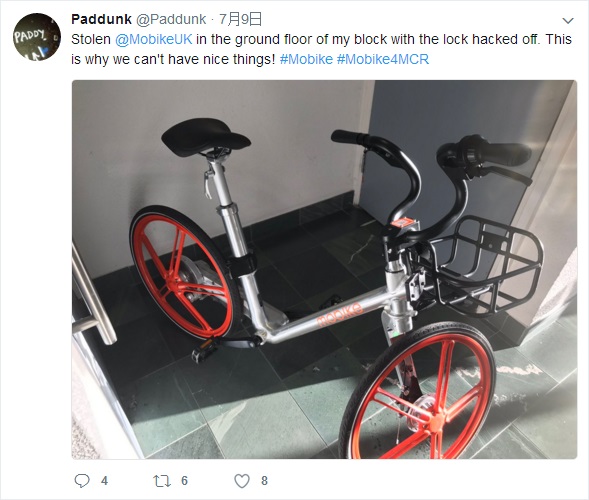589x500 pixels.
Task: Open the #Mobike4MCR hashtag
Action: tap(383, 59)
